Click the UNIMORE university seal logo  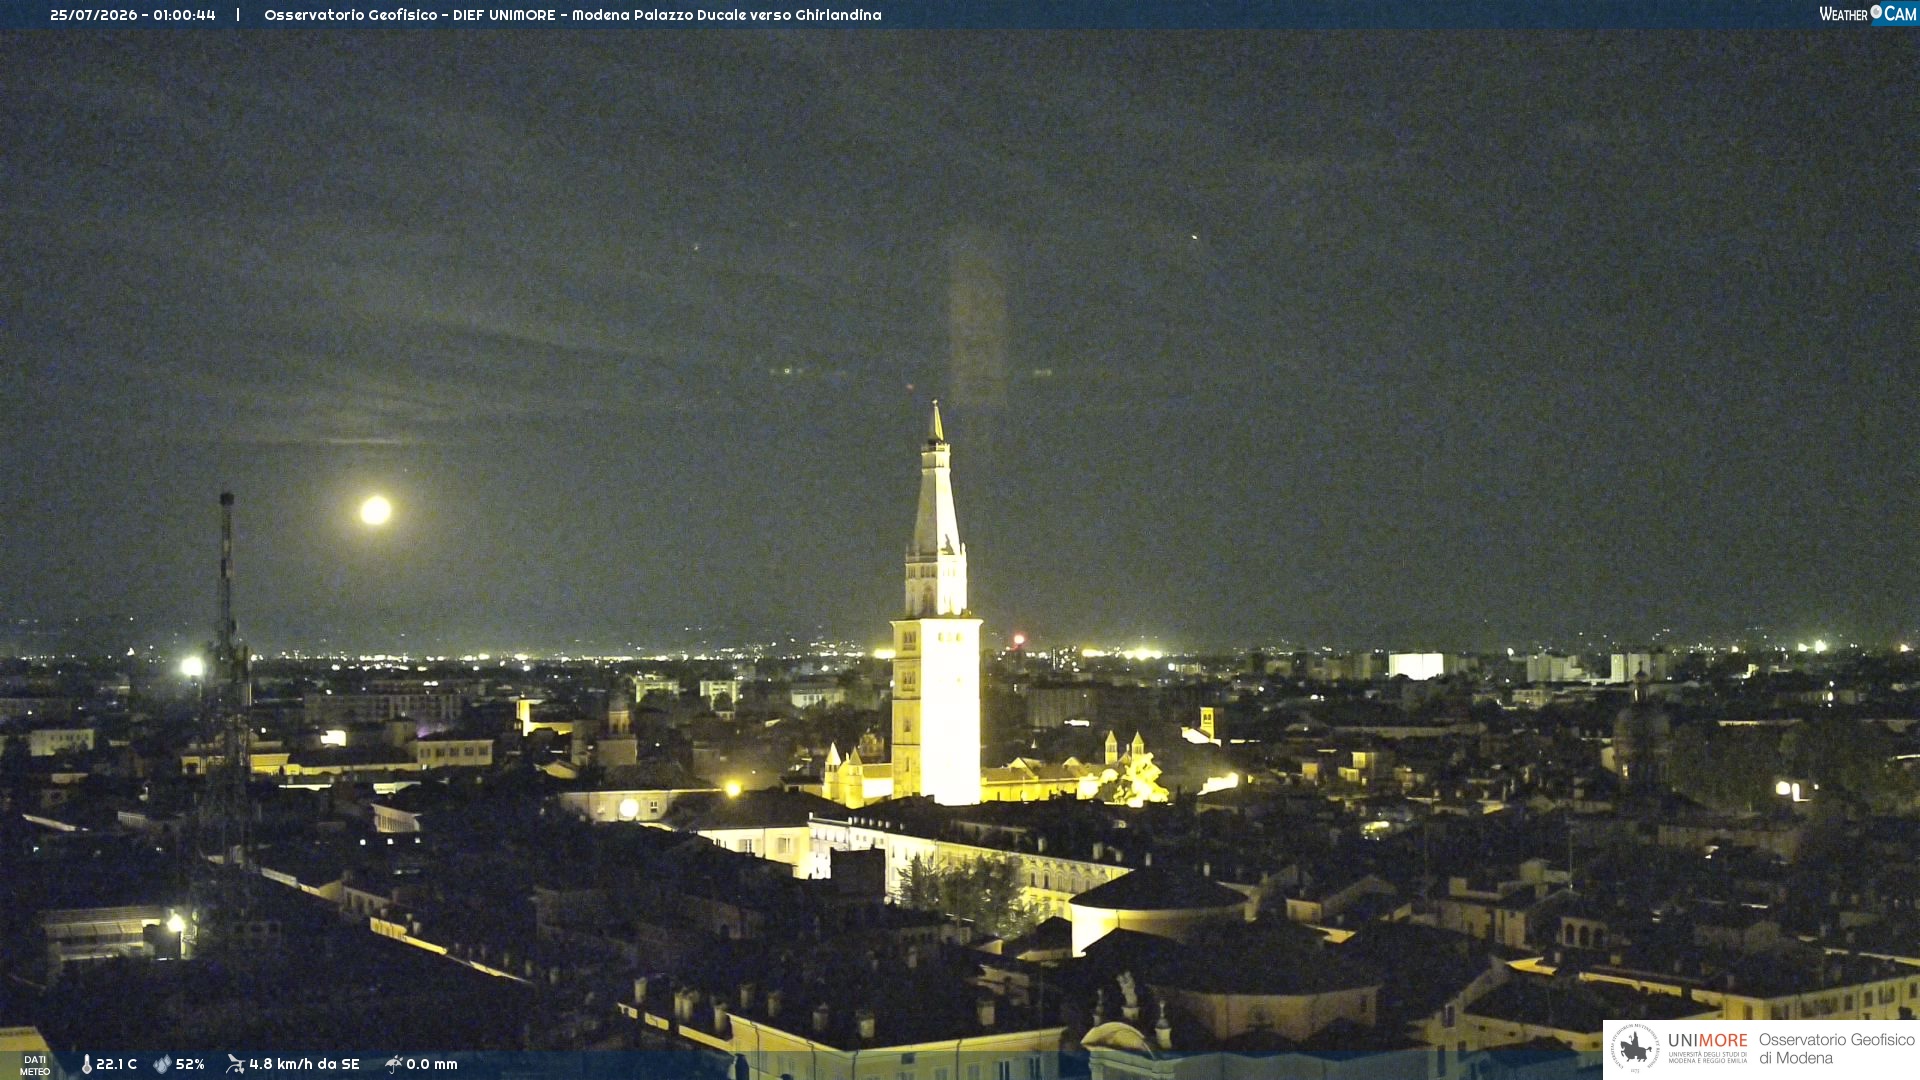click(1635, 1048)
